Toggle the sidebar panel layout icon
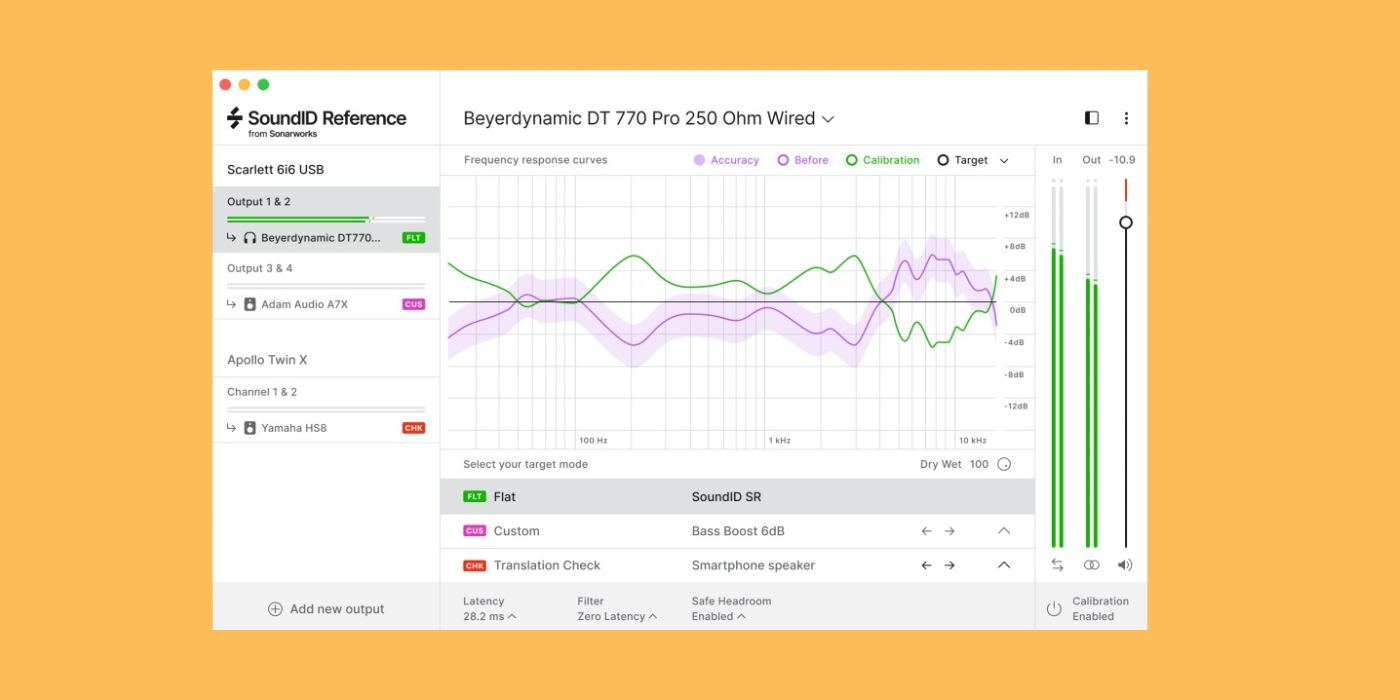 [x=1091, y=118]
